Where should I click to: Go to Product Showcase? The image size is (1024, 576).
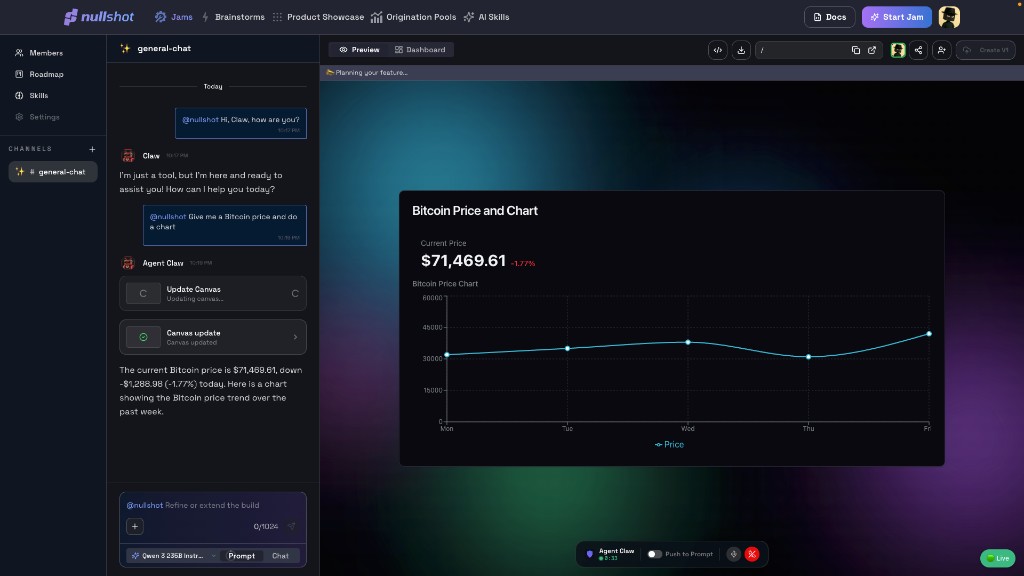tap(318, 17)
